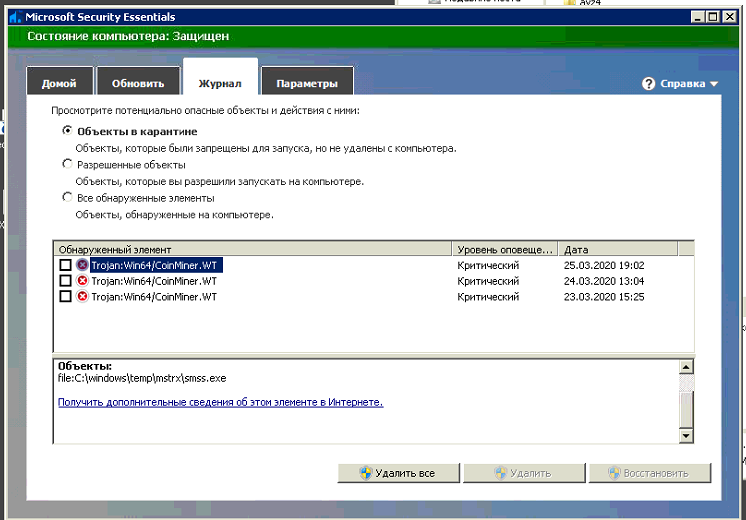This screenshot has height=520, width=746.
Task: Click the help question mark icon
Action: tap(648, 84)
